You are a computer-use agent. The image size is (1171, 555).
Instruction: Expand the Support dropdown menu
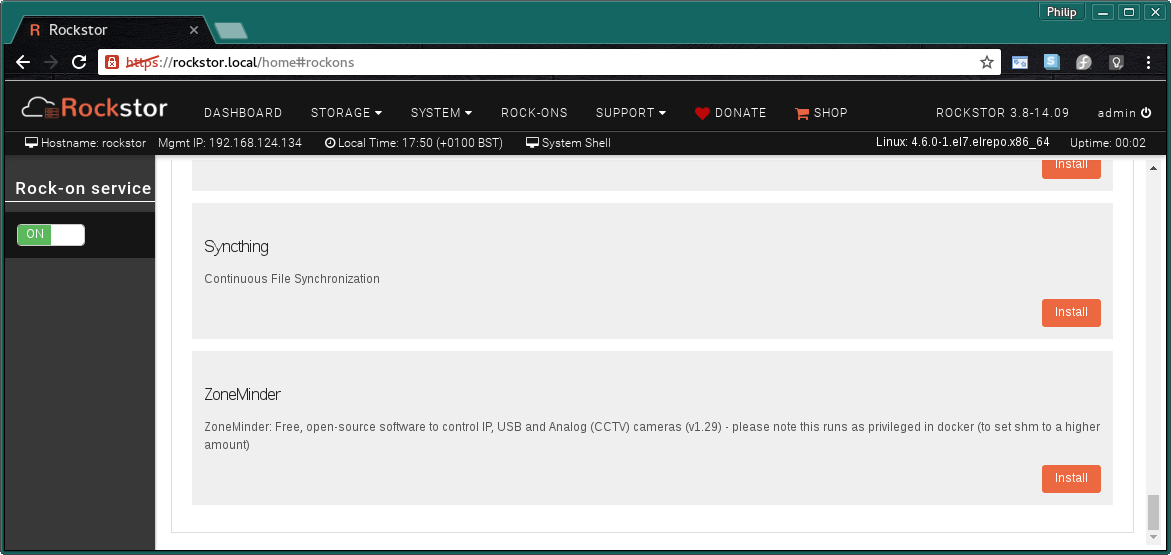click(631, 113)
